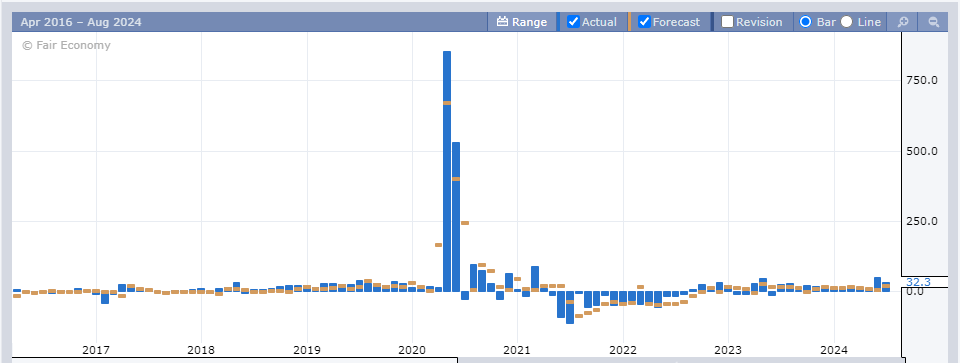This screenshot has width=960, height=363.
Task: Click the orange swatch beside Forecast
Action: tap(629, 22)
